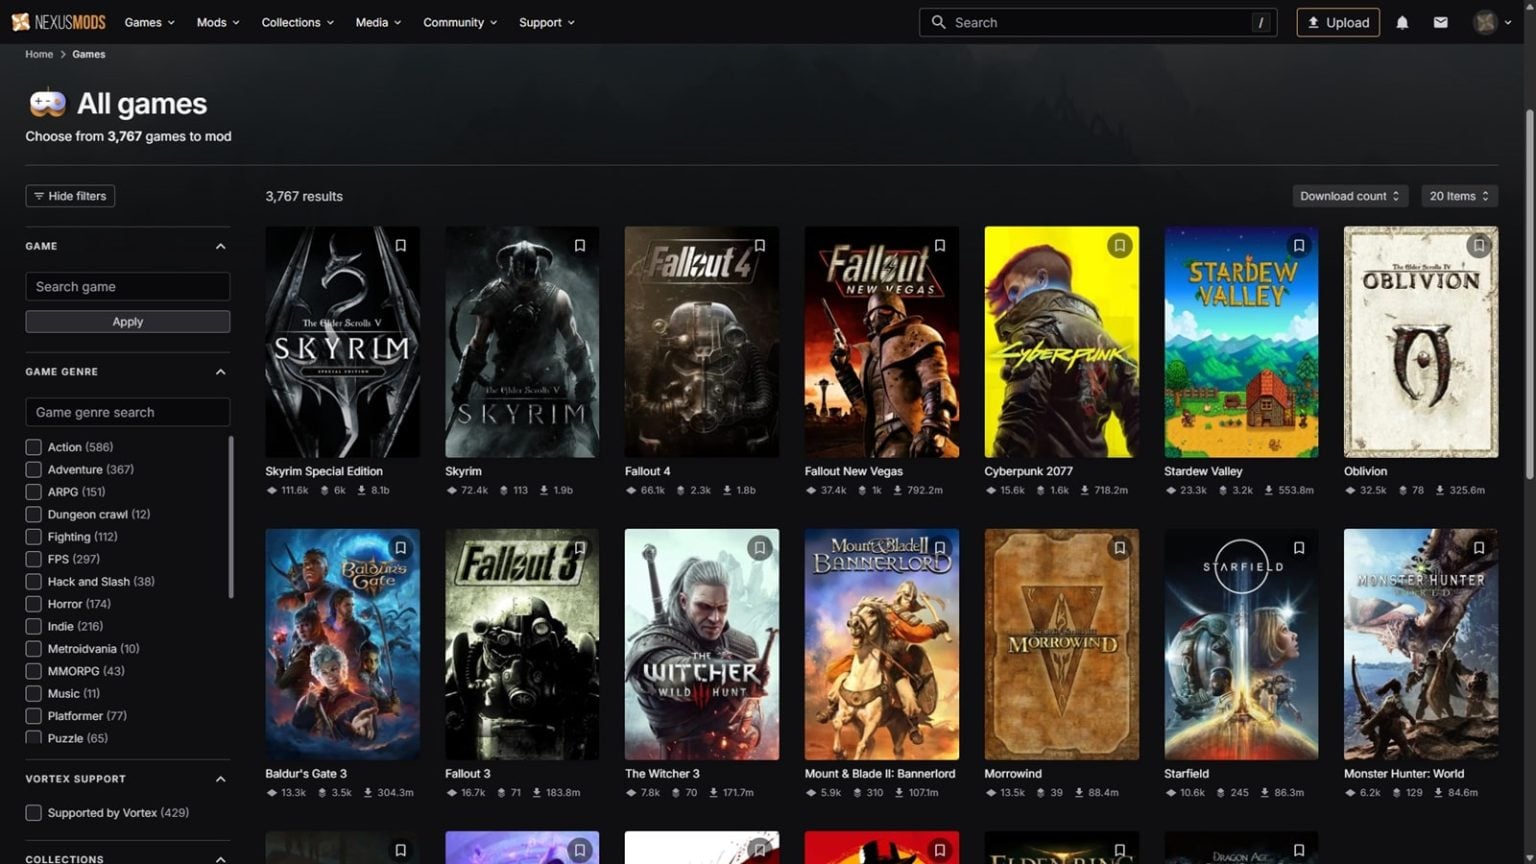The width and height of the screenshot is (1536, 864).
Task: Open the 20 Items per page dropdown
Action: coord(1458,196)
